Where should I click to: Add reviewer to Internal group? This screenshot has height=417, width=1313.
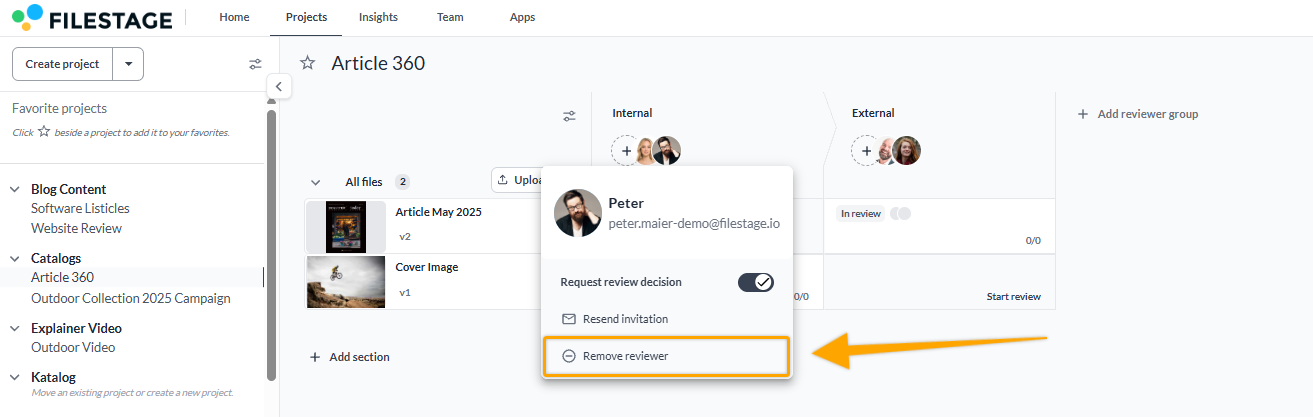point(627,151)
